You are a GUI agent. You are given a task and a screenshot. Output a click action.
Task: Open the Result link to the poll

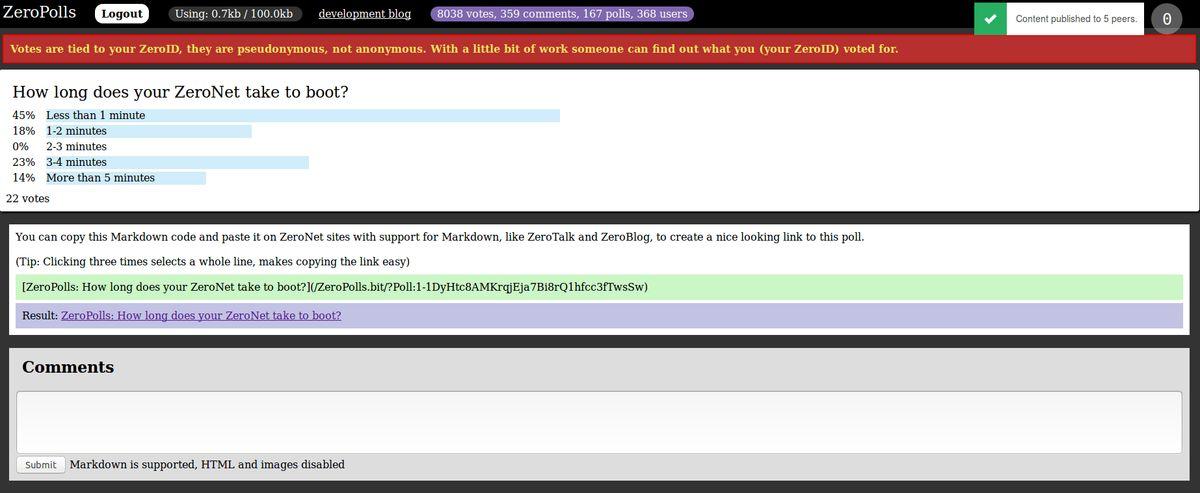(201, 315)
